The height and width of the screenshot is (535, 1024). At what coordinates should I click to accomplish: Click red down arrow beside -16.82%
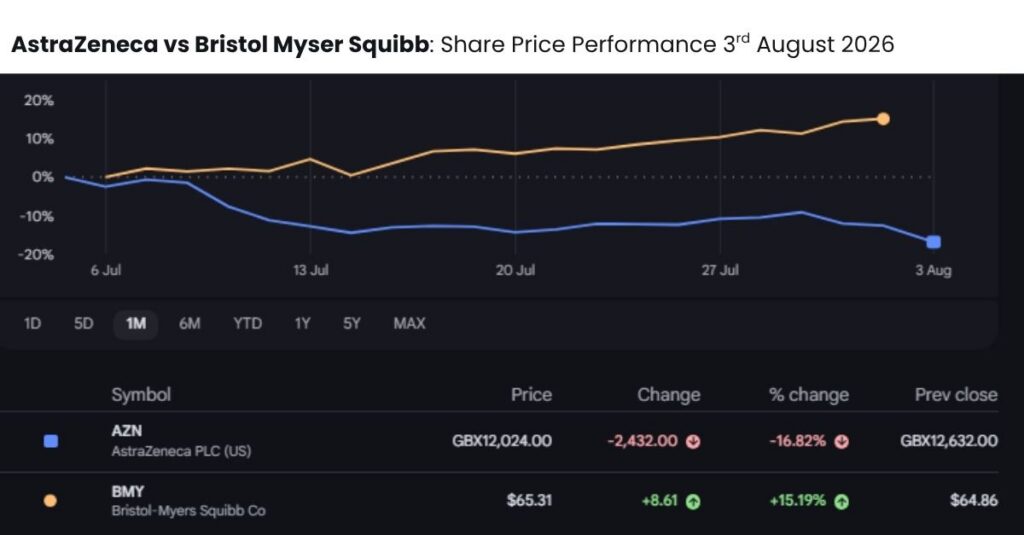(842, 442)
